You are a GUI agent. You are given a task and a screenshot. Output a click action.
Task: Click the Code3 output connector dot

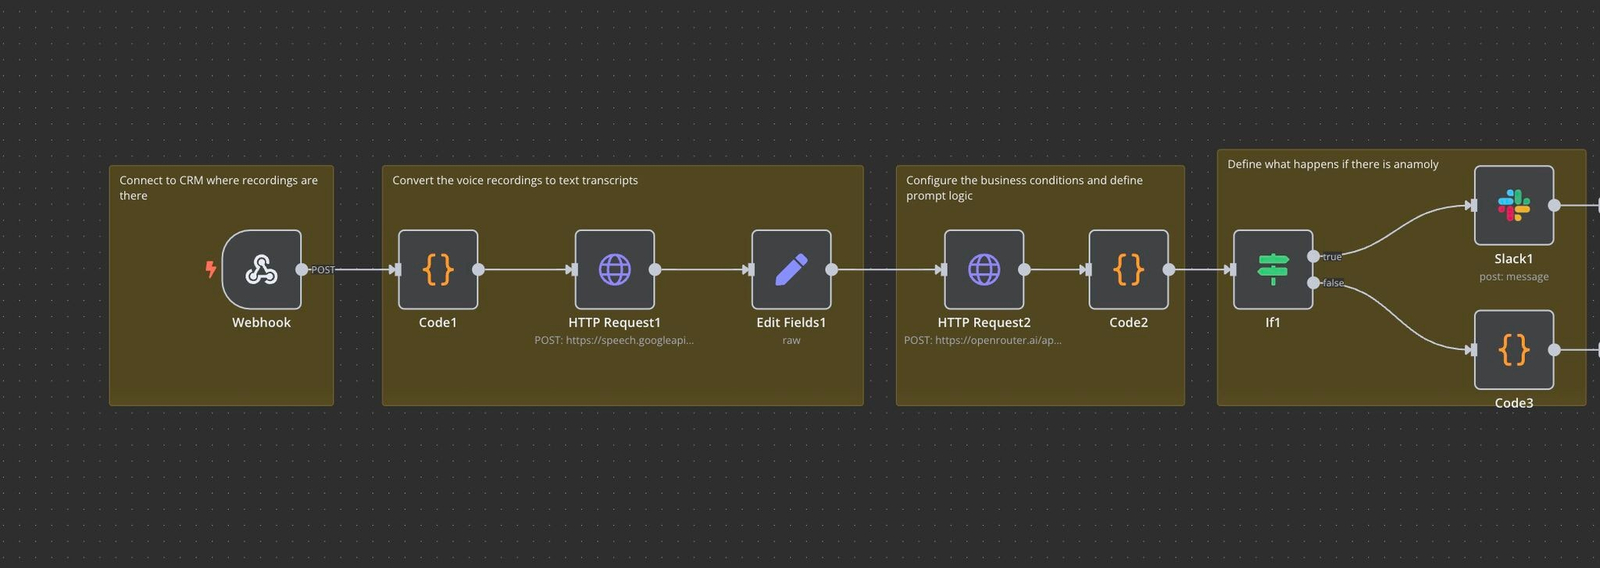click(1554, 349)
